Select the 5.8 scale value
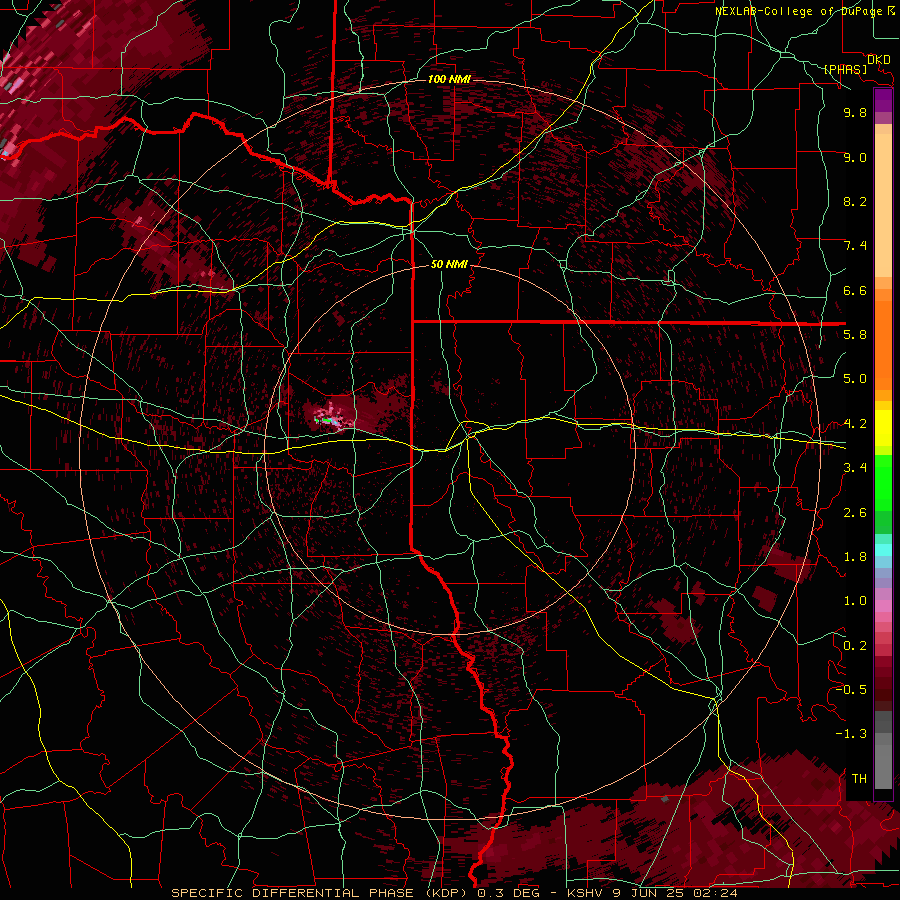This screenshot has height=900, width=900. pyautogui.click(x=855, y=335)
